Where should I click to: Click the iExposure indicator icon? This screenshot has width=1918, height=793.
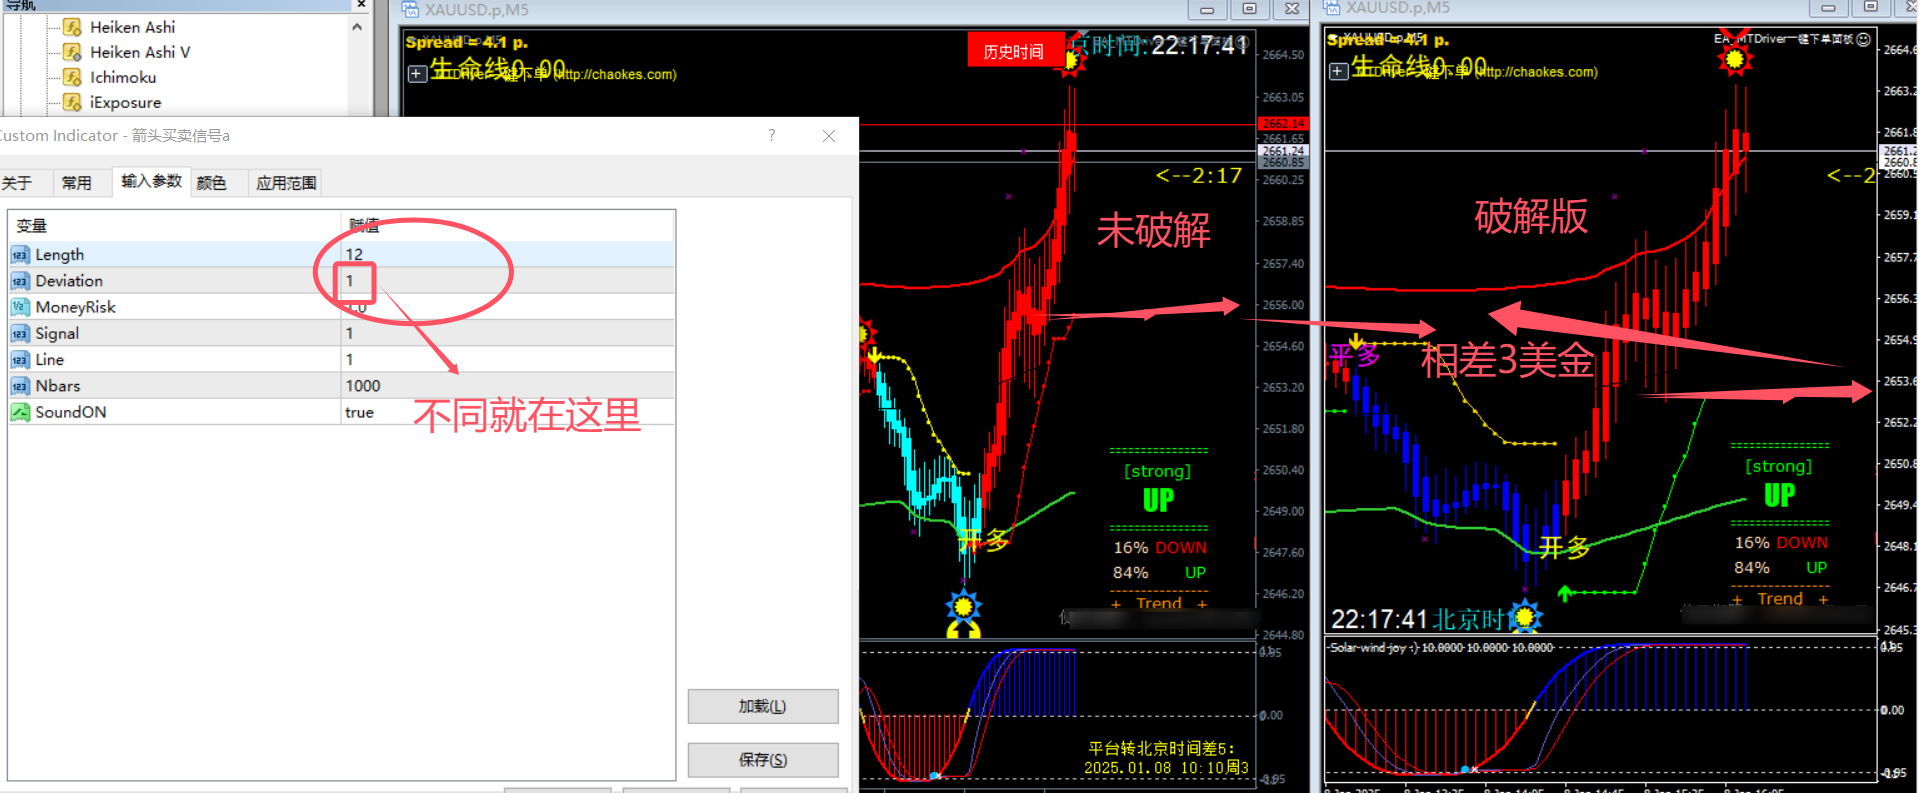[72, 102]
